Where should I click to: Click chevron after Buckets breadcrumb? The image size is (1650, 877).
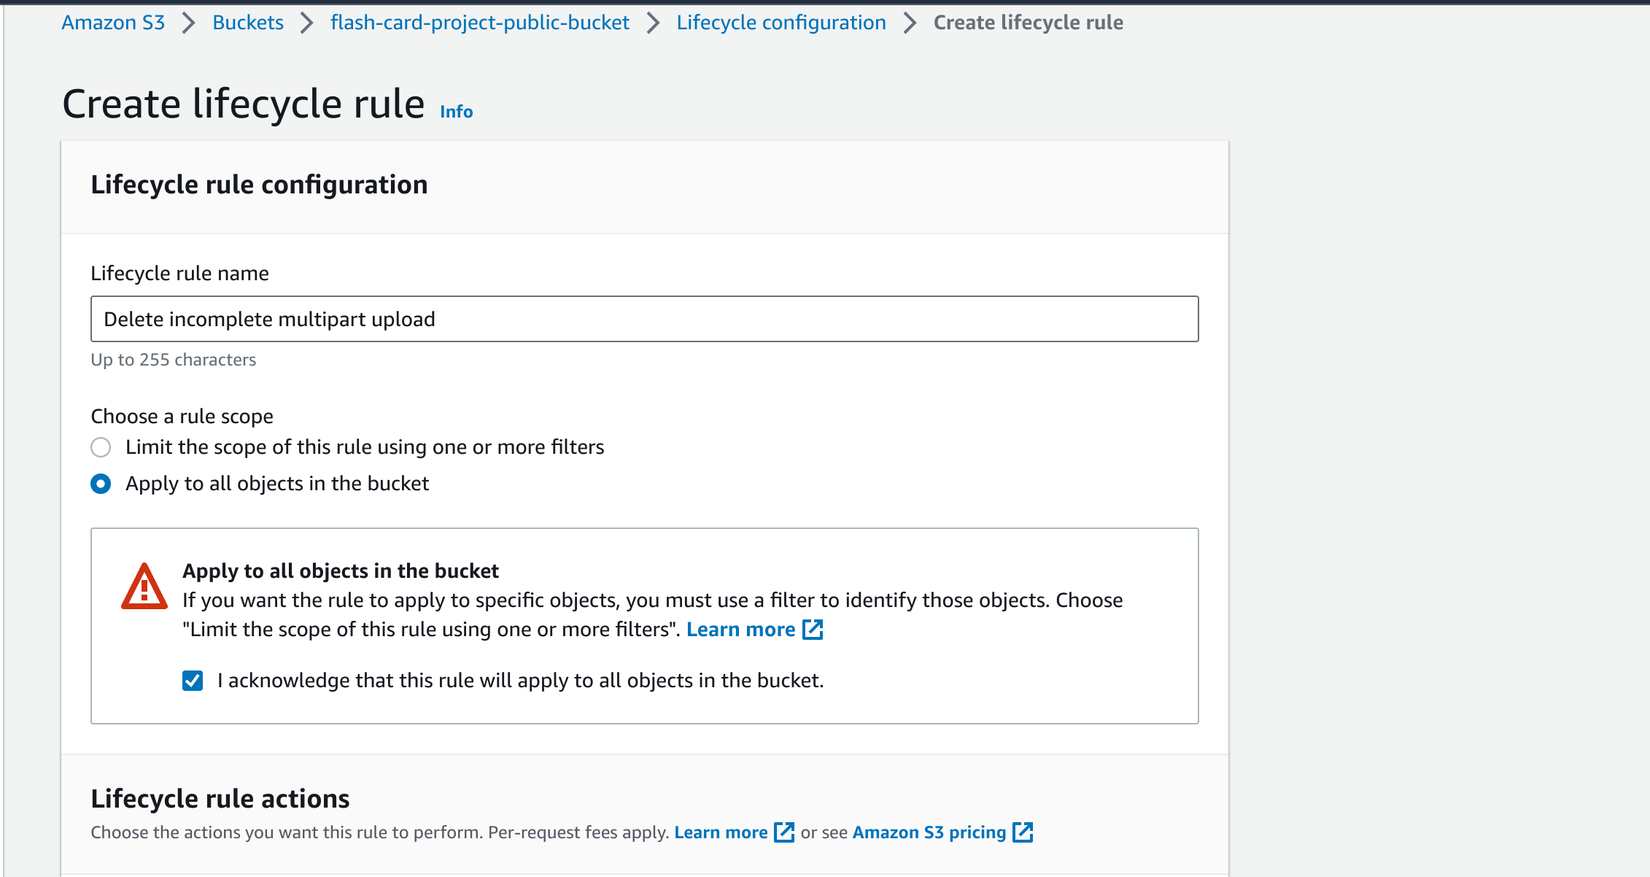click(x=307, y=23)
